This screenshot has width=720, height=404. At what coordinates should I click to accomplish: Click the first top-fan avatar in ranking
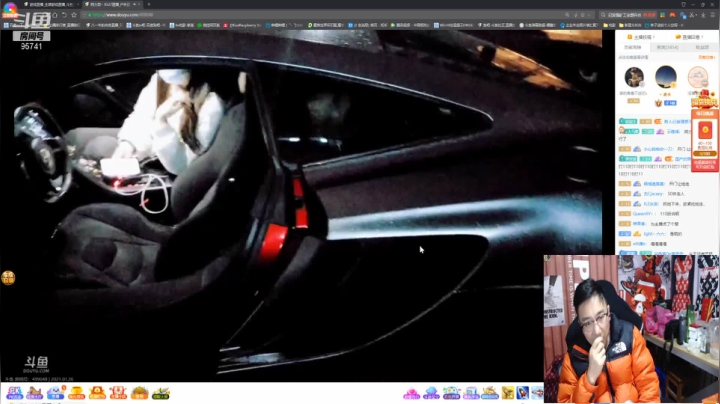tap(634, 77)
